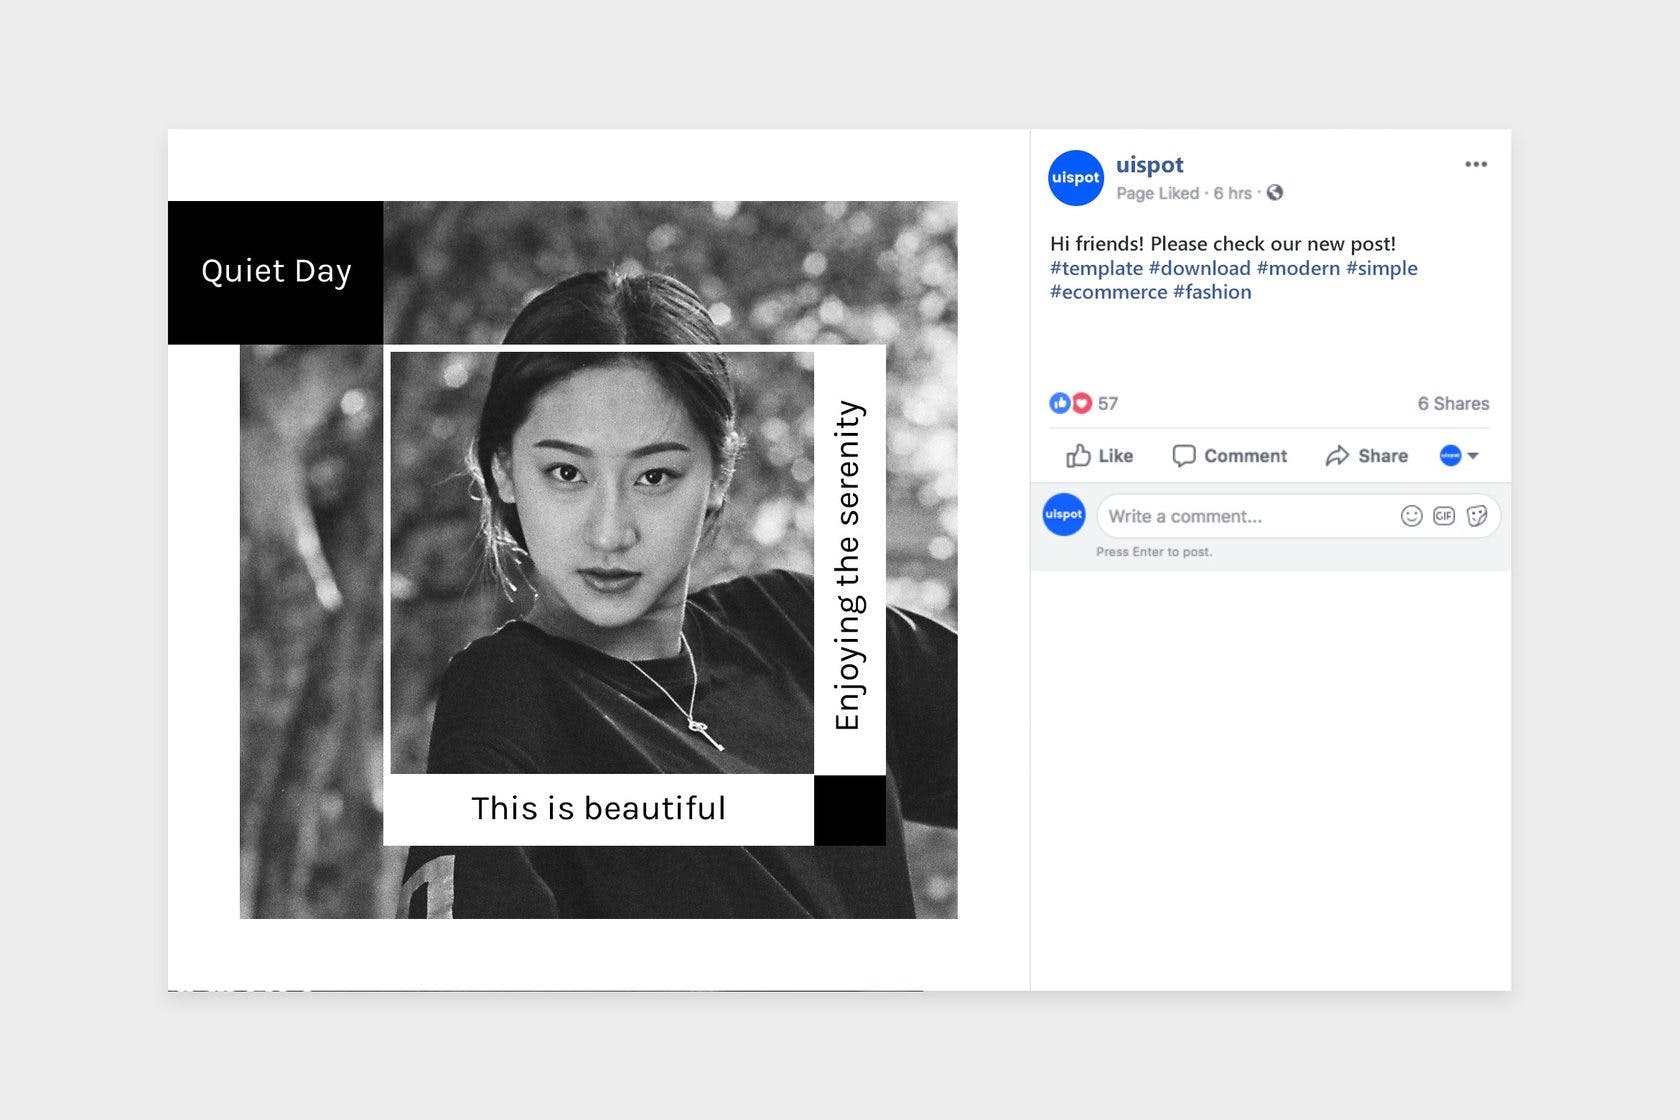Image resolution: width=1680 pixels, height=1120 pixels.
Task: Open the Quiet Day post image
Action: click(598, 560)
